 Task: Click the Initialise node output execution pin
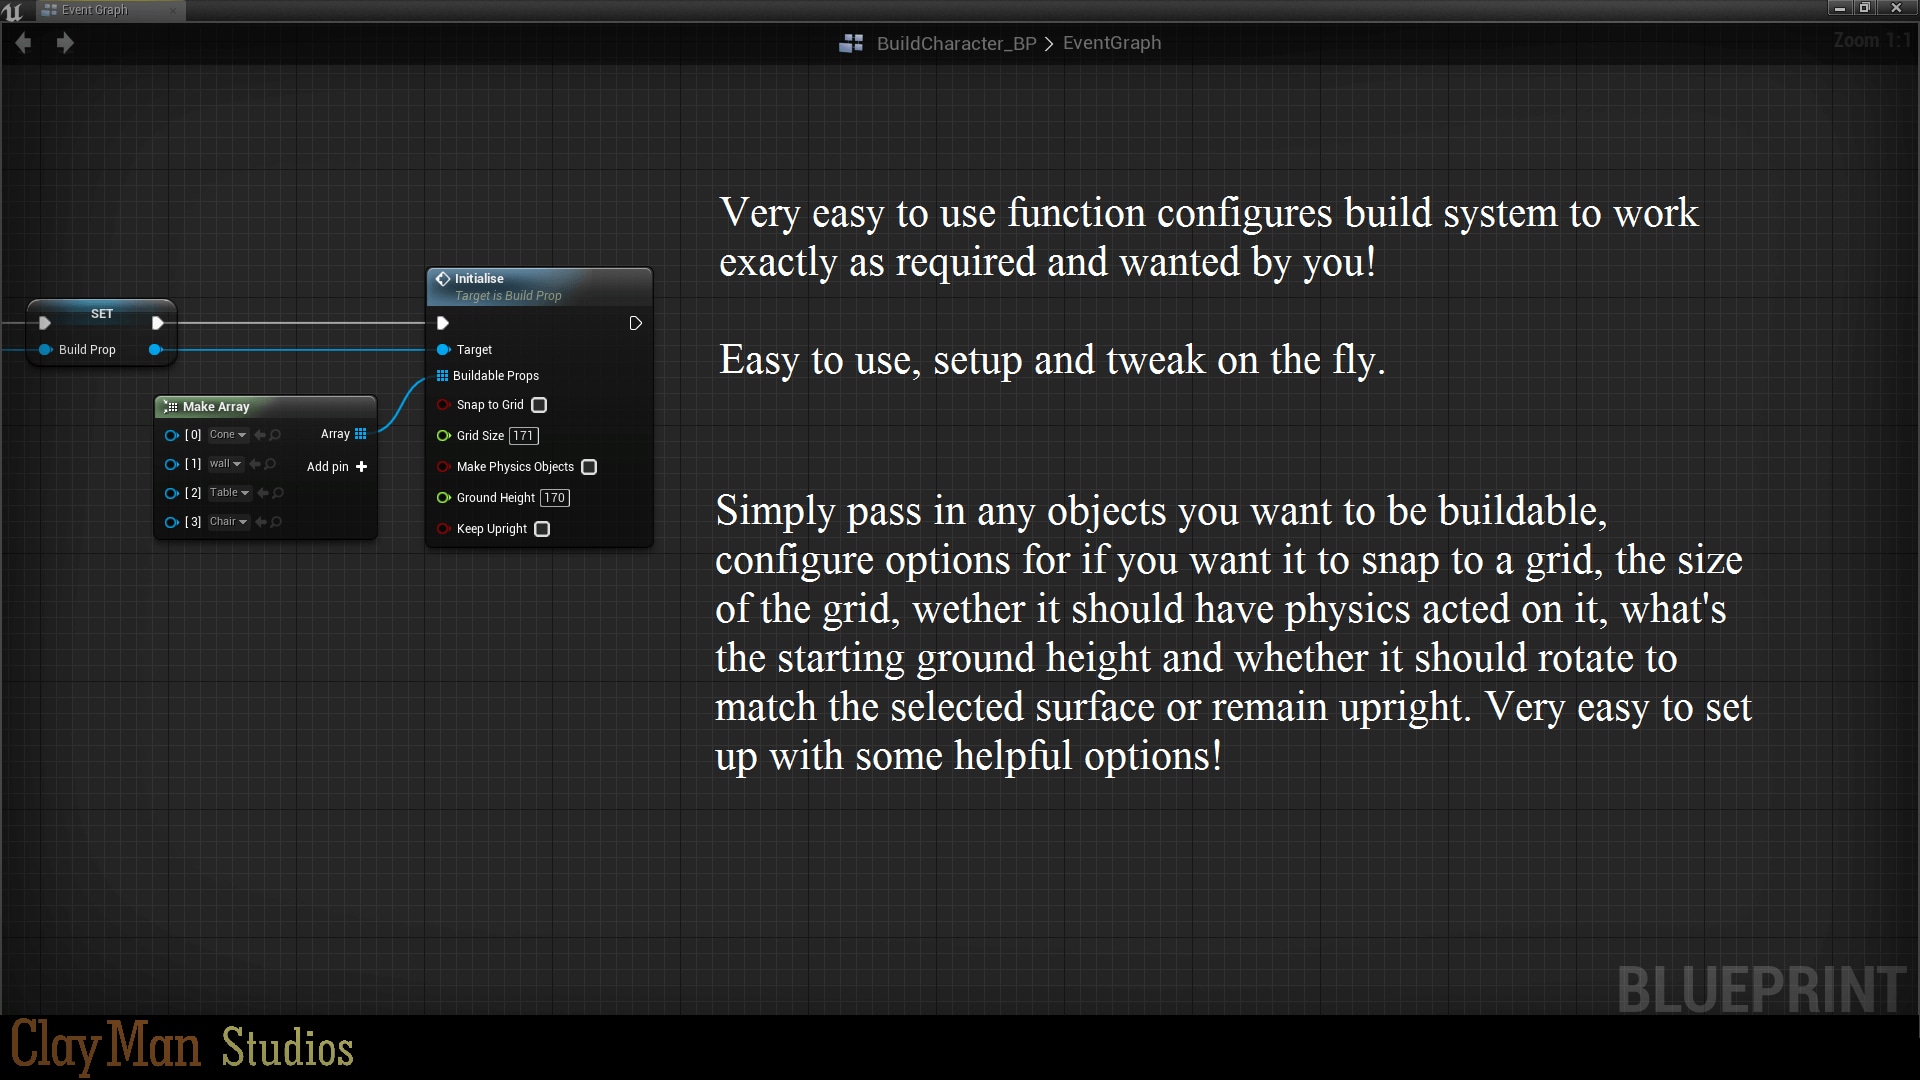[x=635, y=323]
